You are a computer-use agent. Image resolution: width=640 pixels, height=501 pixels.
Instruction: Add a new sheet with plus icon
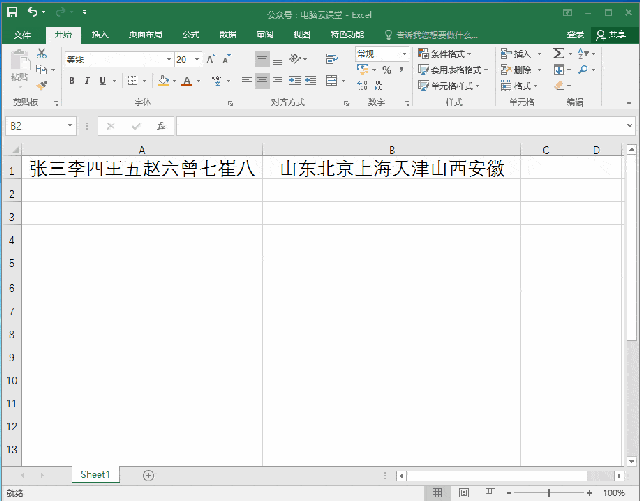pyautogui.click(x=149, y=475)
